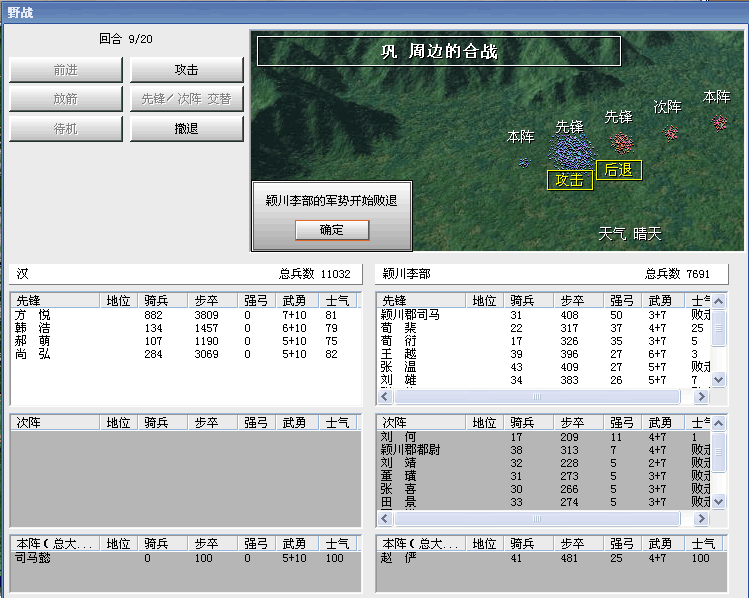
Task: Click the 前进 advance button
Action: tap(66, 70)
